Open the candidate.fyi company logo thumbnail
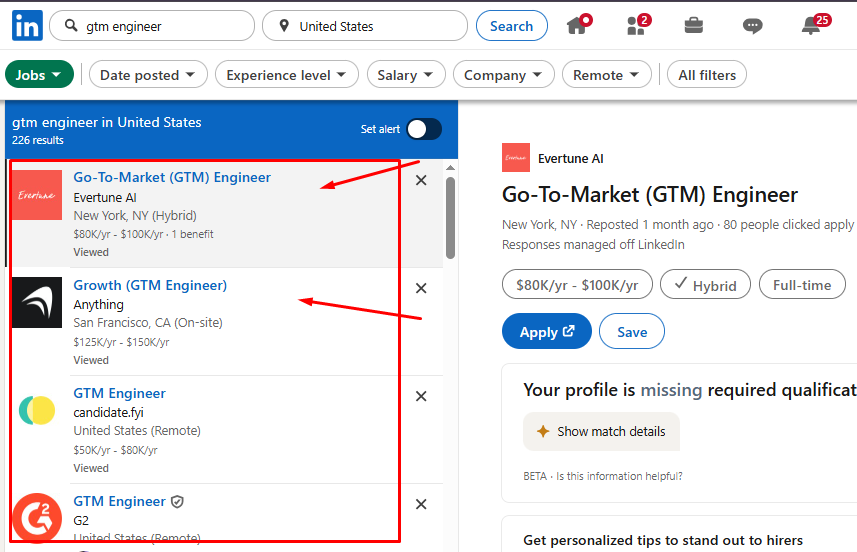This screenshot has width=857, height=552. (37, 410)
